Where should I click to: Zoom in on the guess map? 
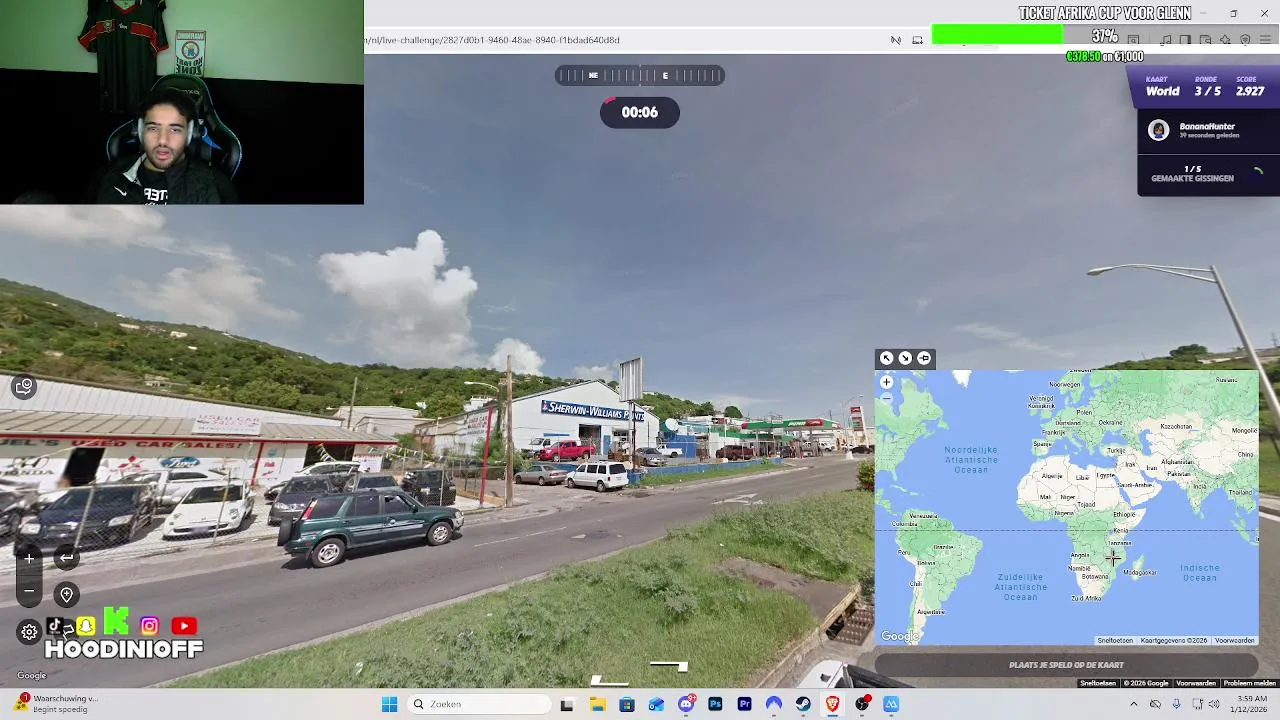pyautogui.click(x=886, y=382)
